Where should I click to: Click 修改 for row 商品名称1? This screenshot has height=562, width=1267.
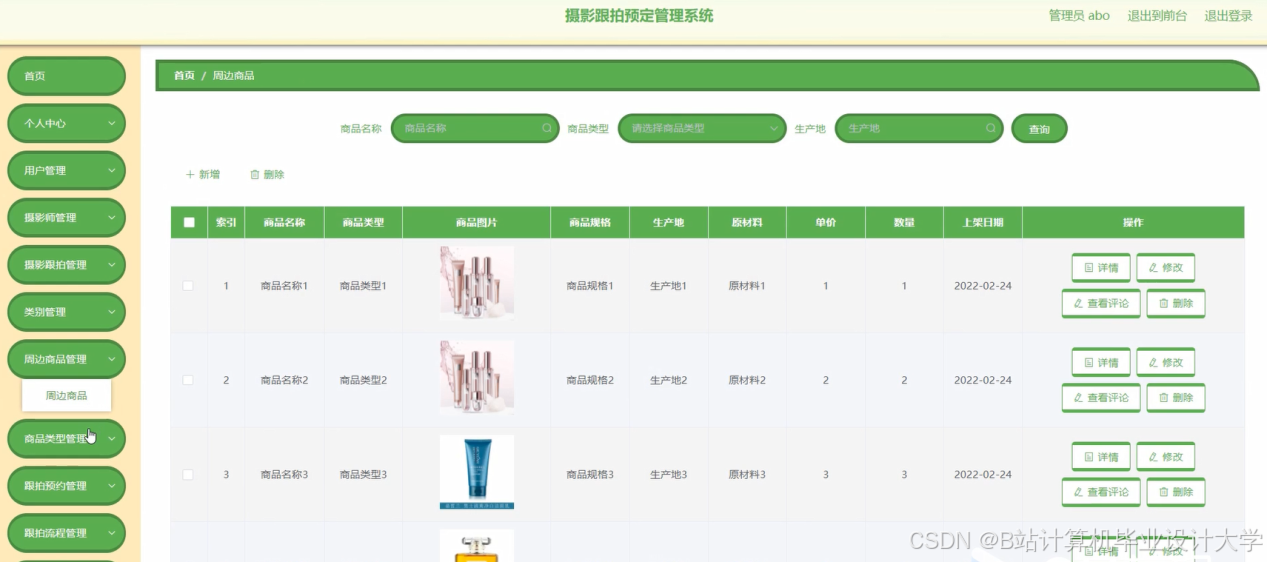(x=1165, y=268)
